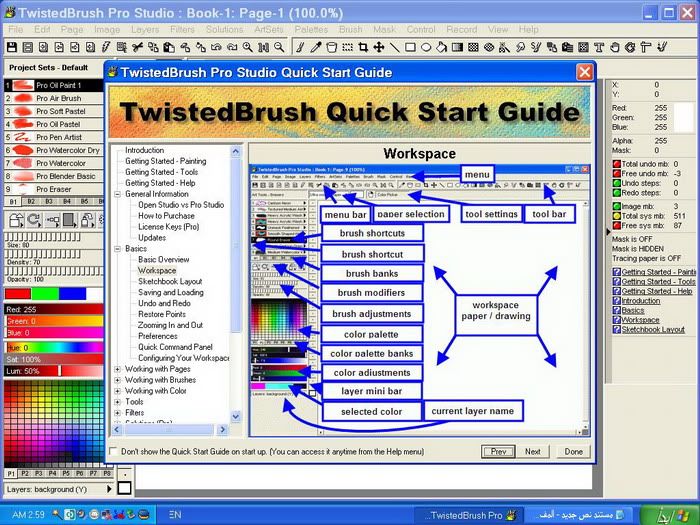Switch to brush bank B2 tab
The height and width of the screenshot is (525, 700).
tap(31, 201)
